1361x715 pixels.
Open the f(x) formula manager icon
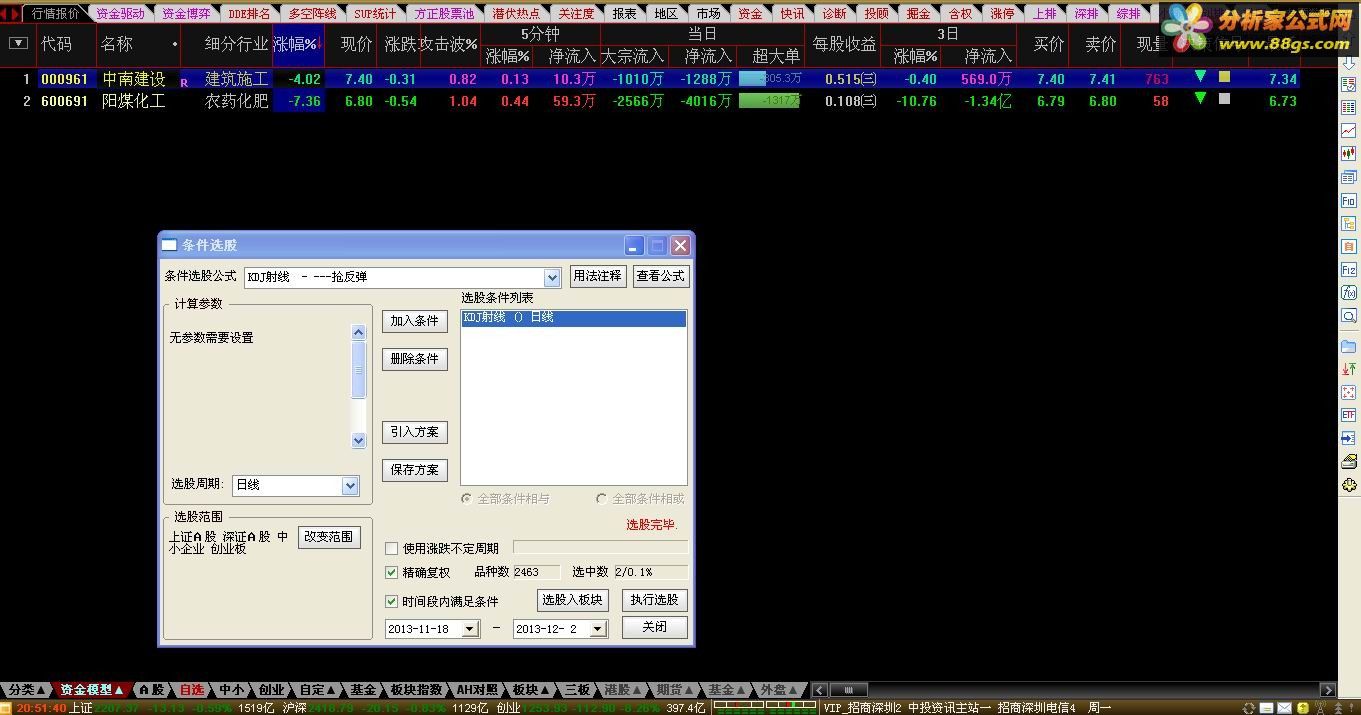click(x=1348, y=293)
